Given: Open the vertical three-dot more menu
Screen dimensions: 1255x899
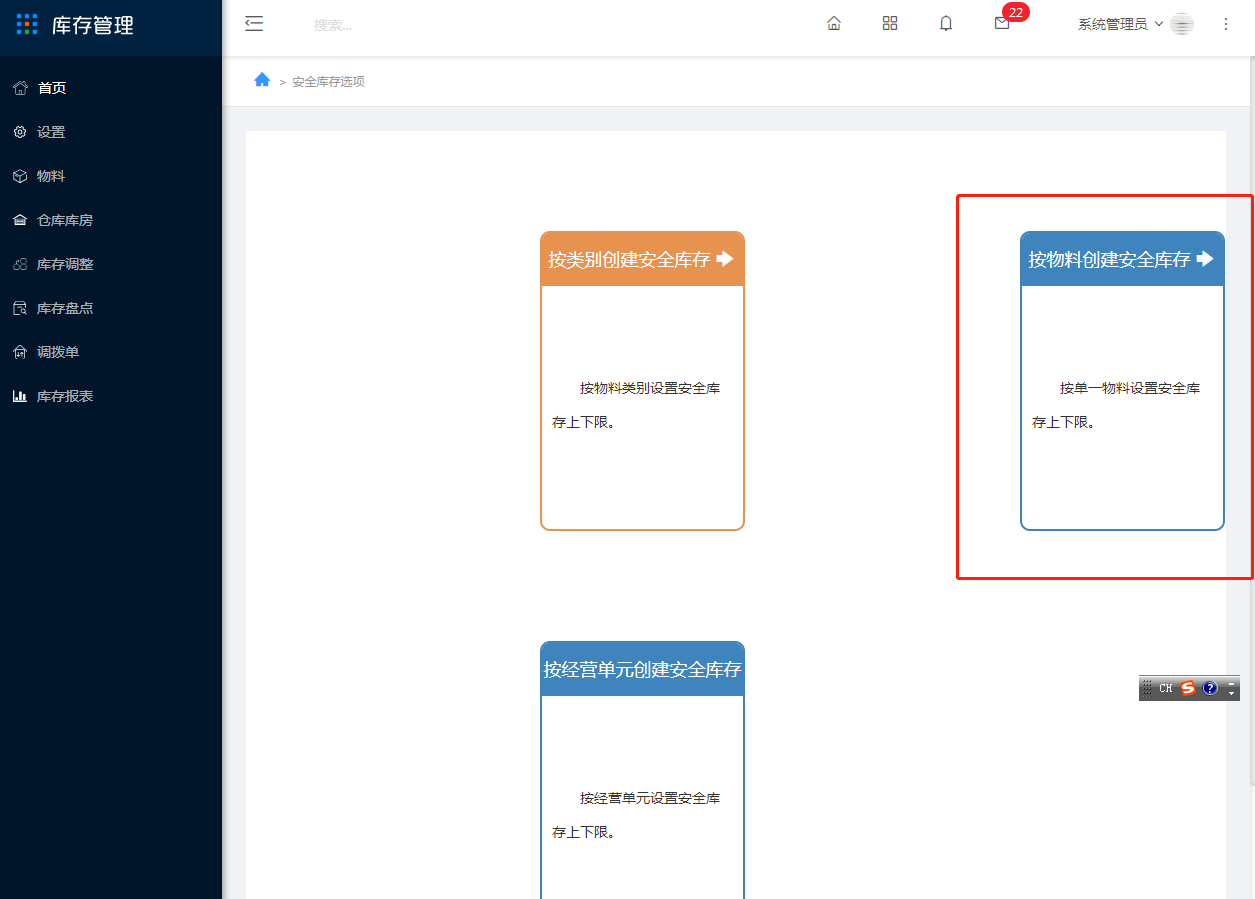Looking at the screenshot, I should click(1226, 24).
